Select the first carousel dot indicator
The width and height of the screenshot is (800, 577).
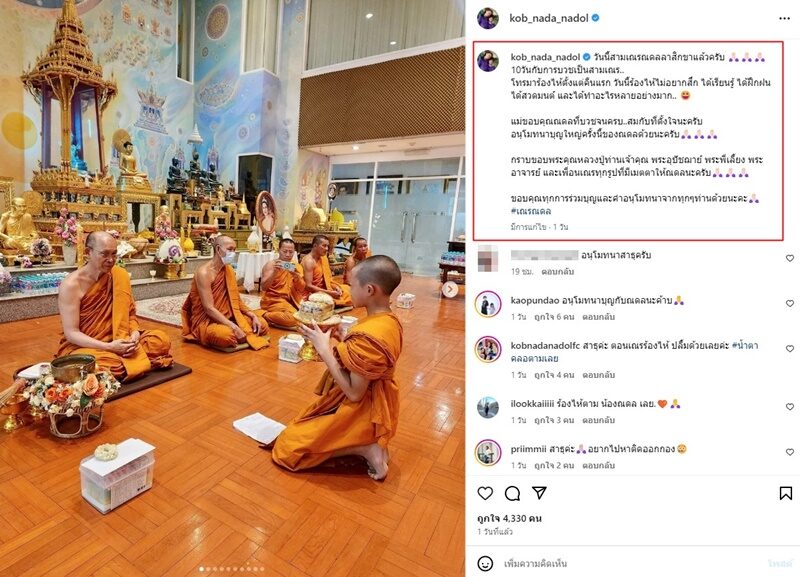tap(202, 569)
